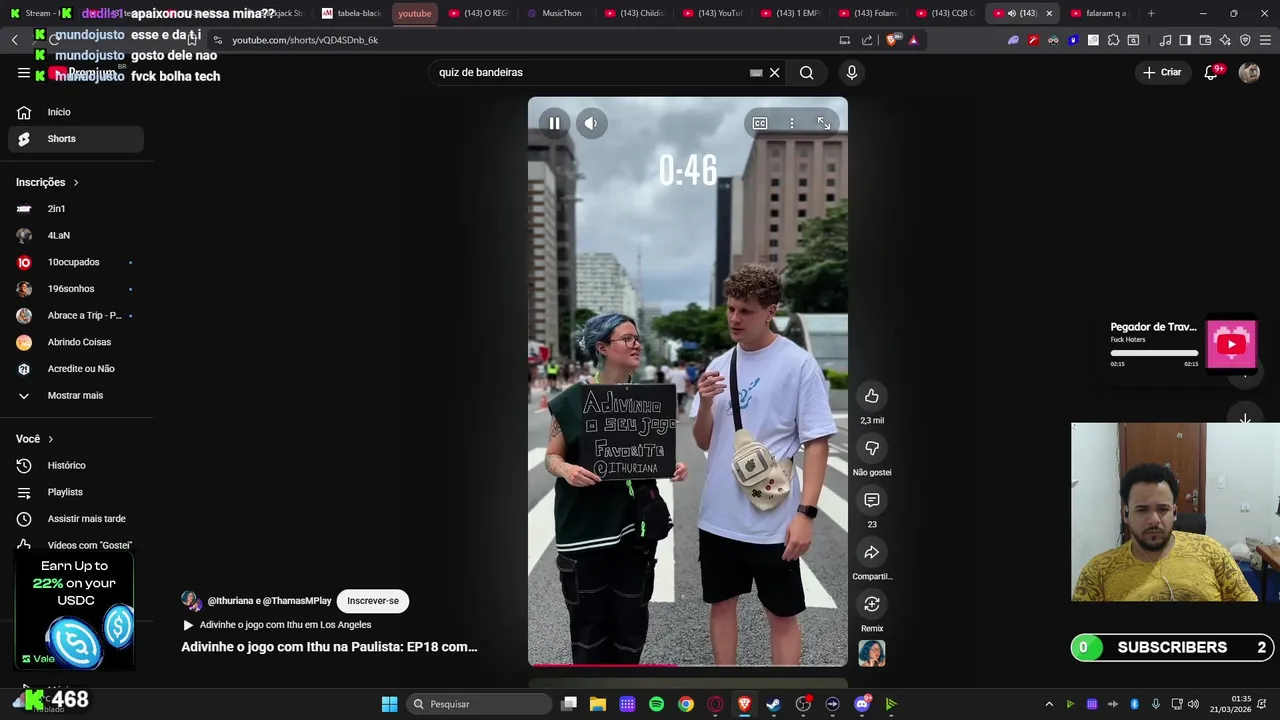Click the Compartilhar share icon
Image resolution: width=1280 pixels, height=720 pixels.
tap(872, 552)
